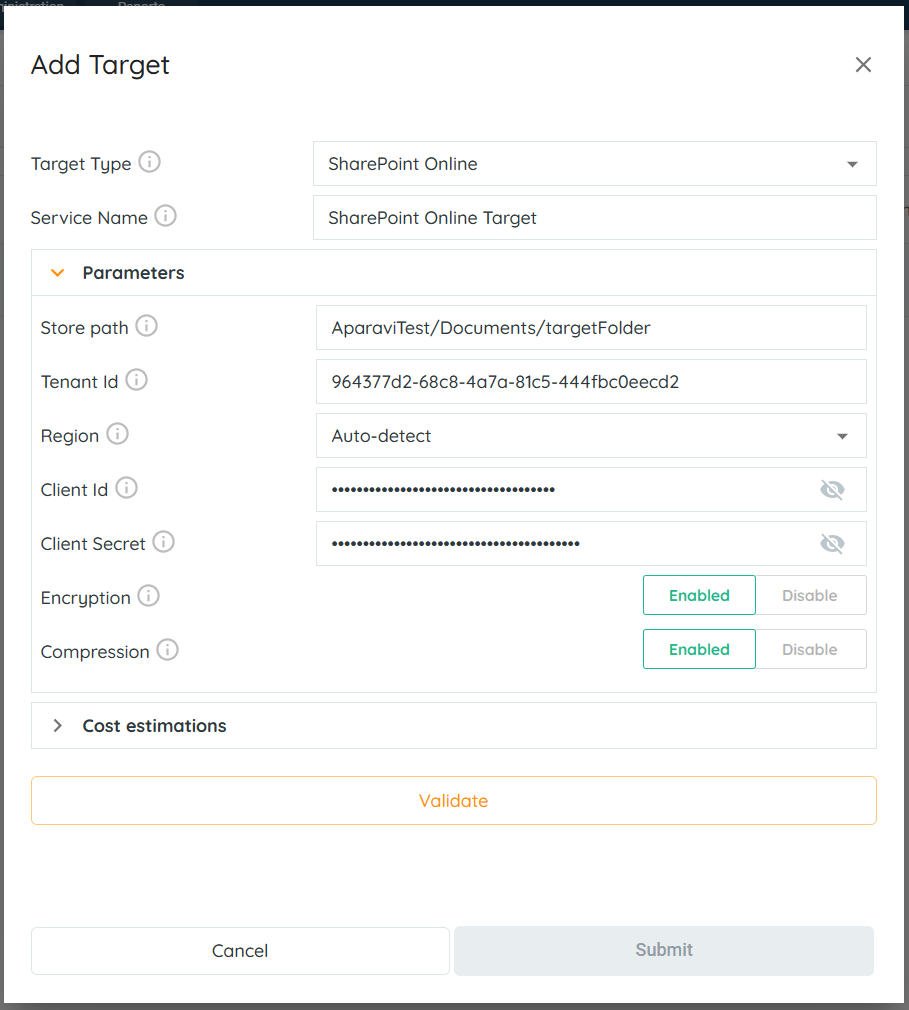The image size is (909, 1010).
Task: Click the Compression info icon
Action: 168,650
